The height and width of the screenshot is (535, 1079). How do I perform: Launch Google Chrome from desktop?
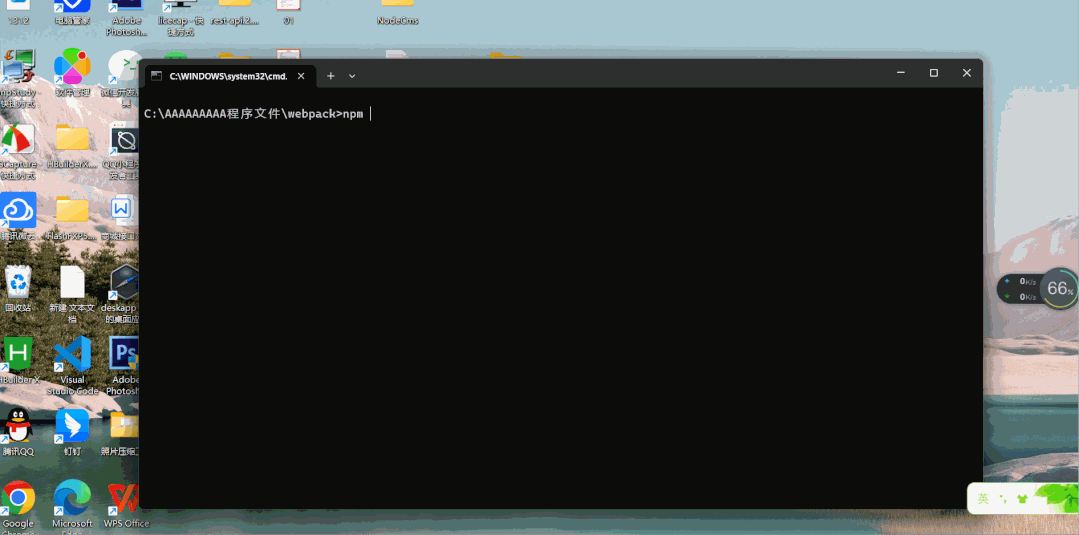(x=18, y=499)
